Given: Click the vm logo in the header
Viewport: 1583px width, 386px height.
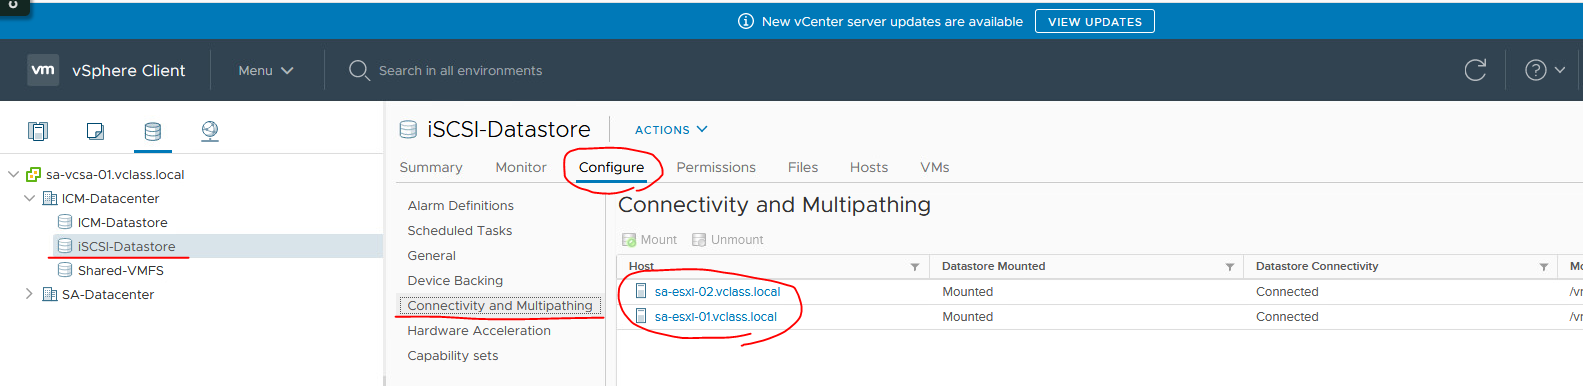Looking at the screenshot, I should [x=43, y=70].
